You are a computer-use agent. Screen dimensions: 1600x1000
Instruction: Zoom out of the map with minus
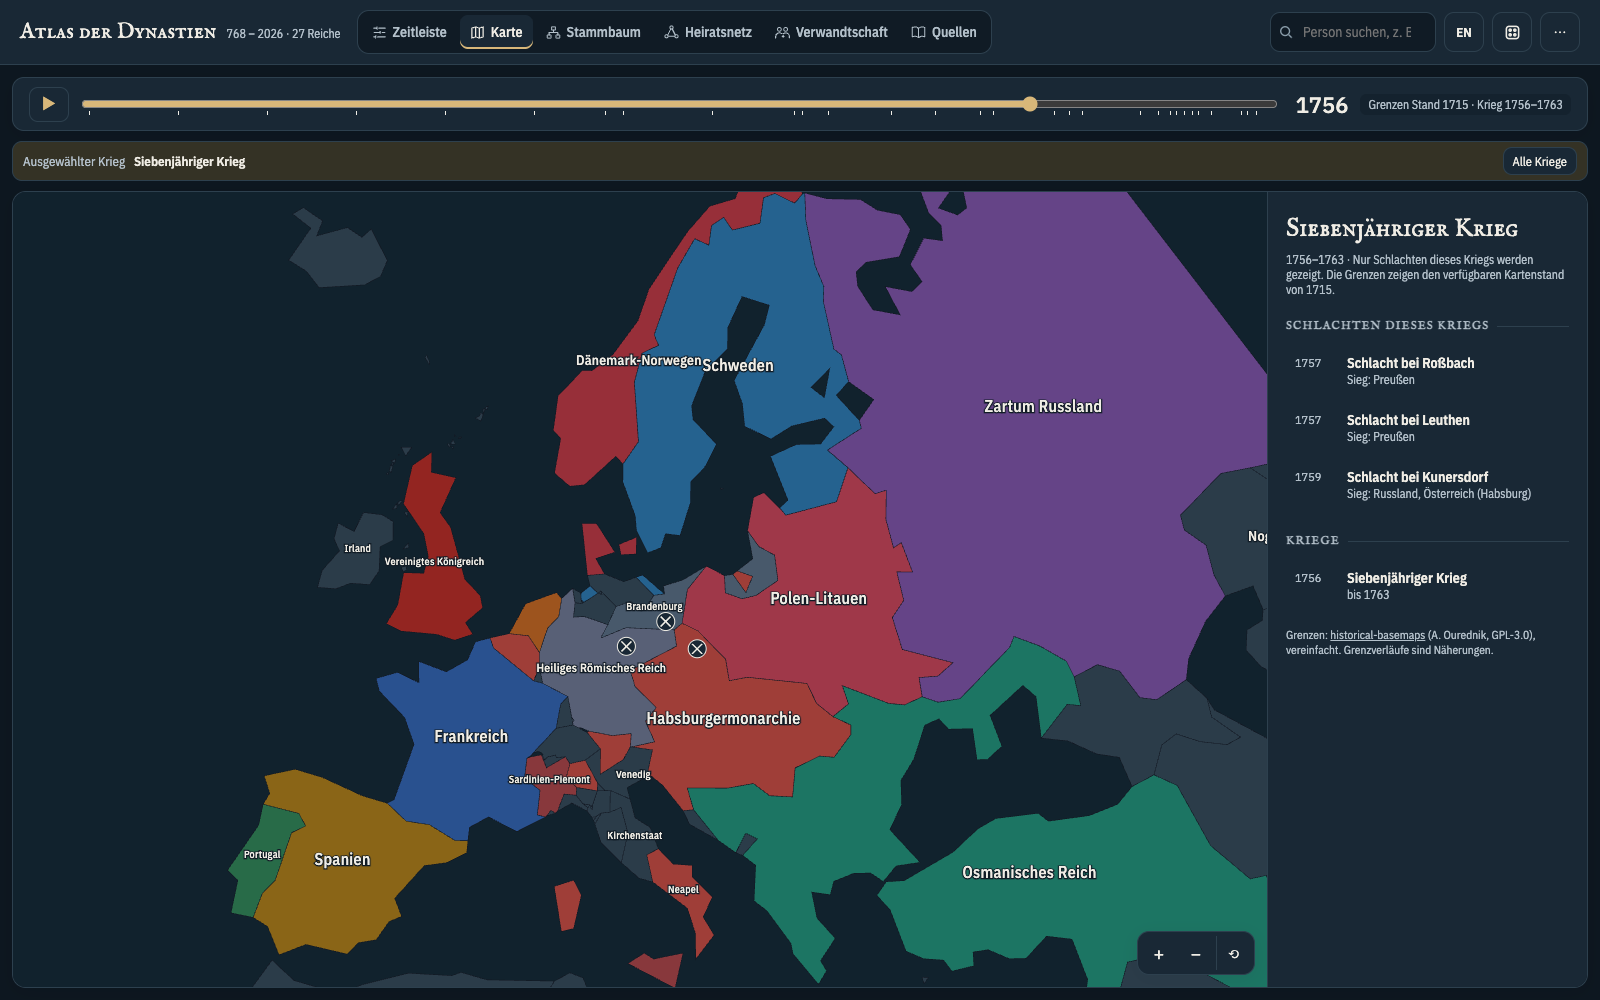coord(1195,954)
